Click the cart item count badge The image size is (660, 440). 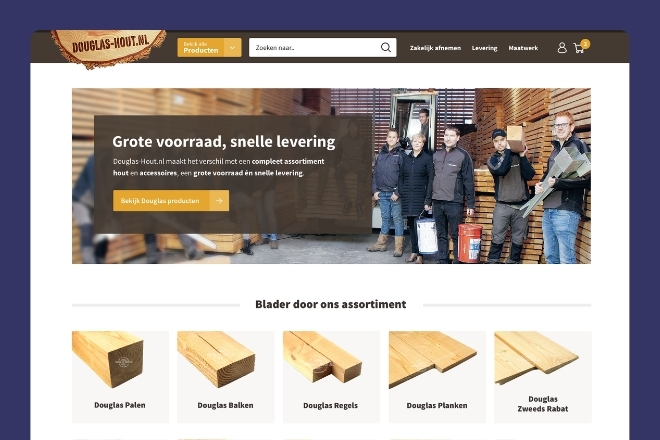click(x=585, y=44)
